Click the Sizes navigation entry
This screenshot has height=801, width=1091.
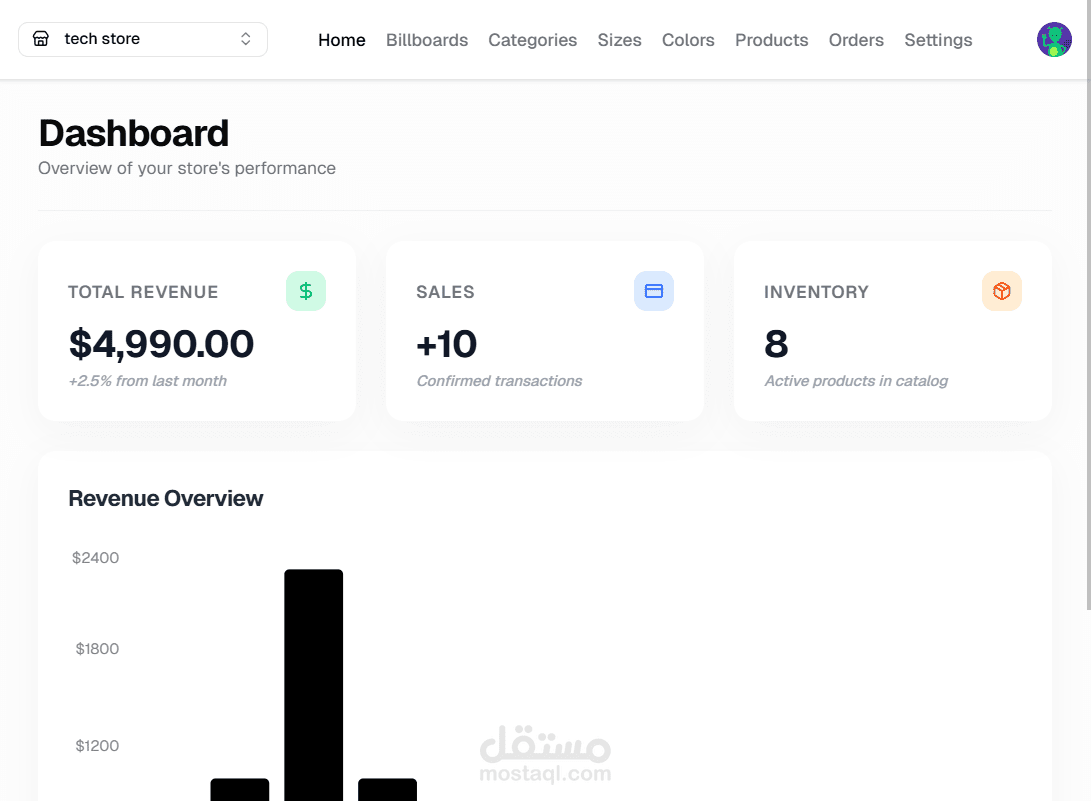[x=619, y=40]
